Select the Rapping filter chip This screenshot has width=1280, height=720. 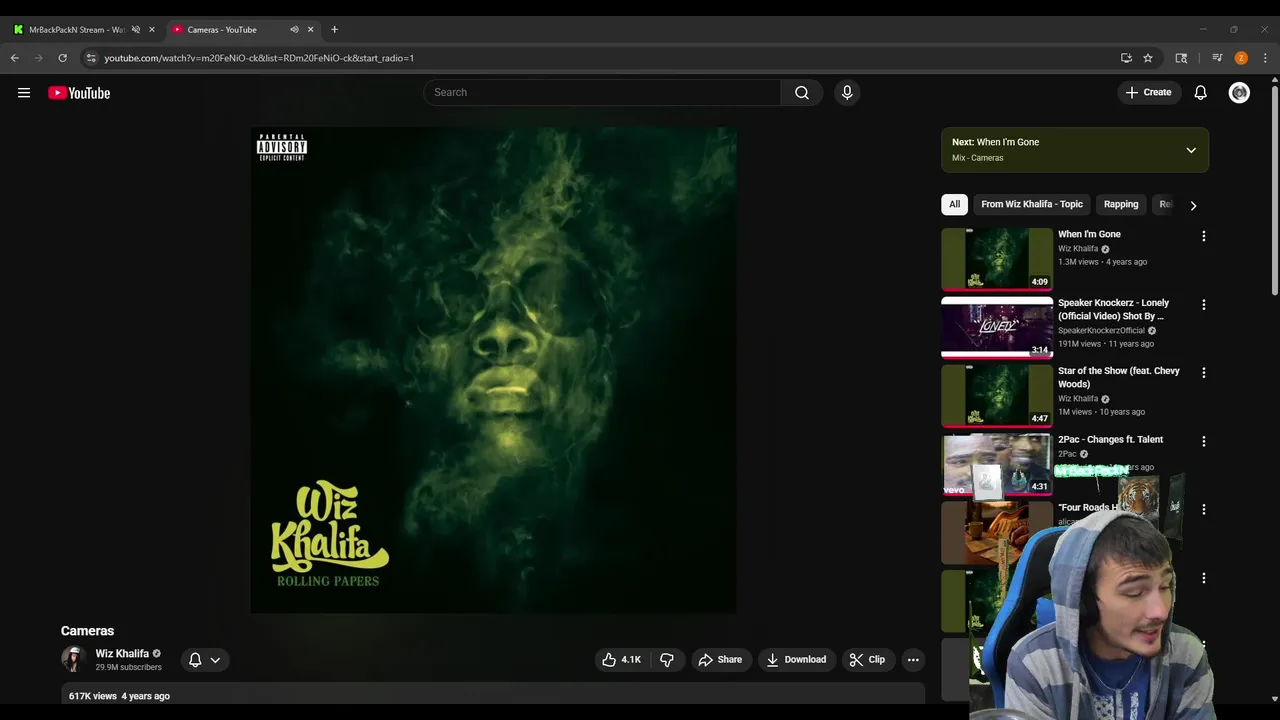click(x=1121, y=204)
